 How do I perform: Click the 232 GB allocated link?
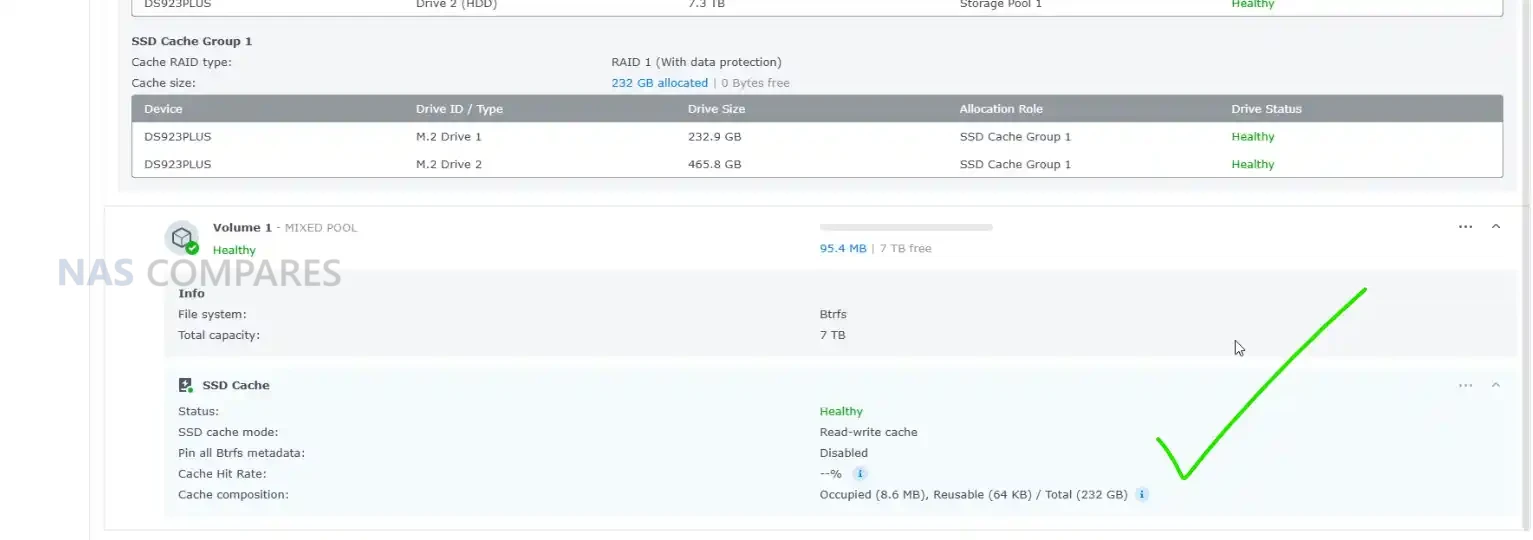tap(659, 83)
